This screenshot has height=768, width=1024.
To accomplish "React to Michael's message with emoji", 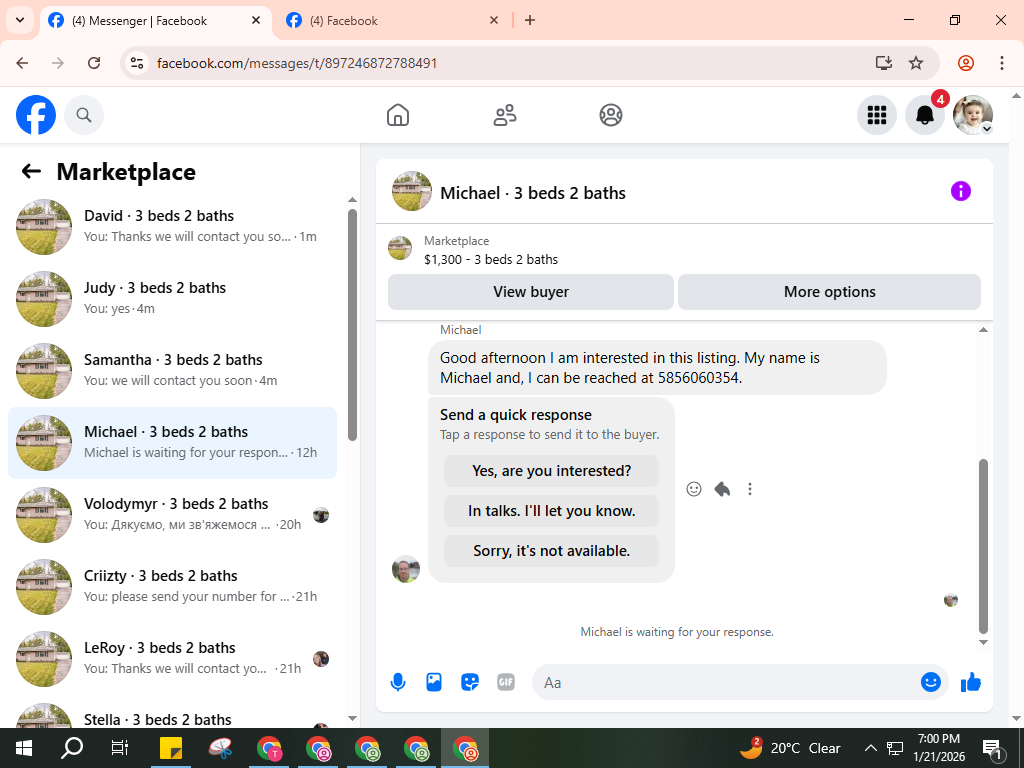I will point(694,489).
